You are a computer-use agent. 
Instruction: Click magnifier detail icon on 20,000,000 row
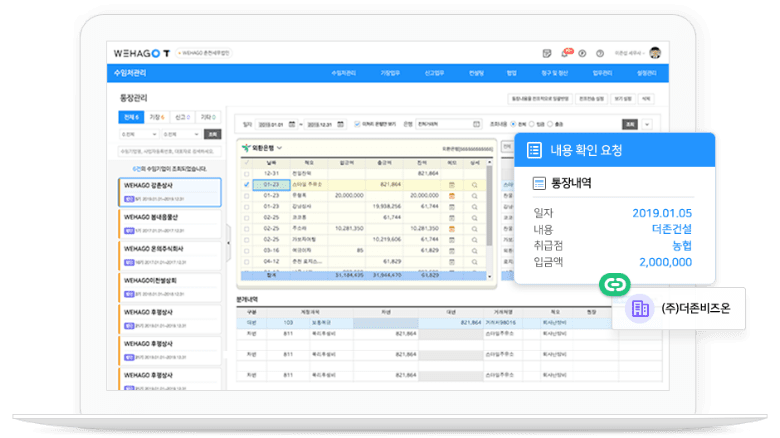(475, 196)
